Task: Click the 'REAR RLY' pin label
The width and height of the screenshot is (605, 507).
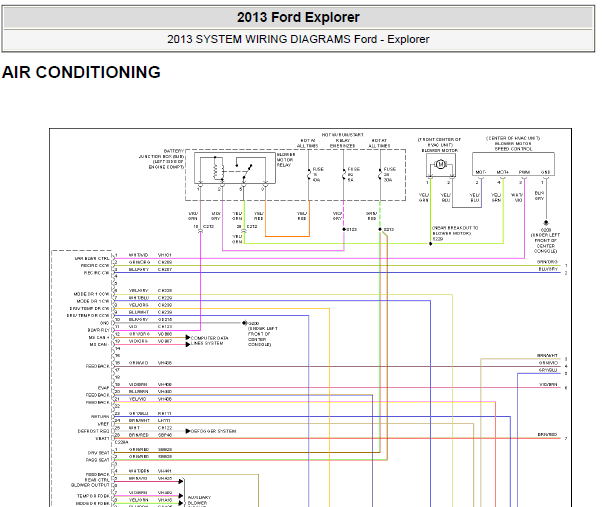Action: pyautogui.click(x=99, y=330)
